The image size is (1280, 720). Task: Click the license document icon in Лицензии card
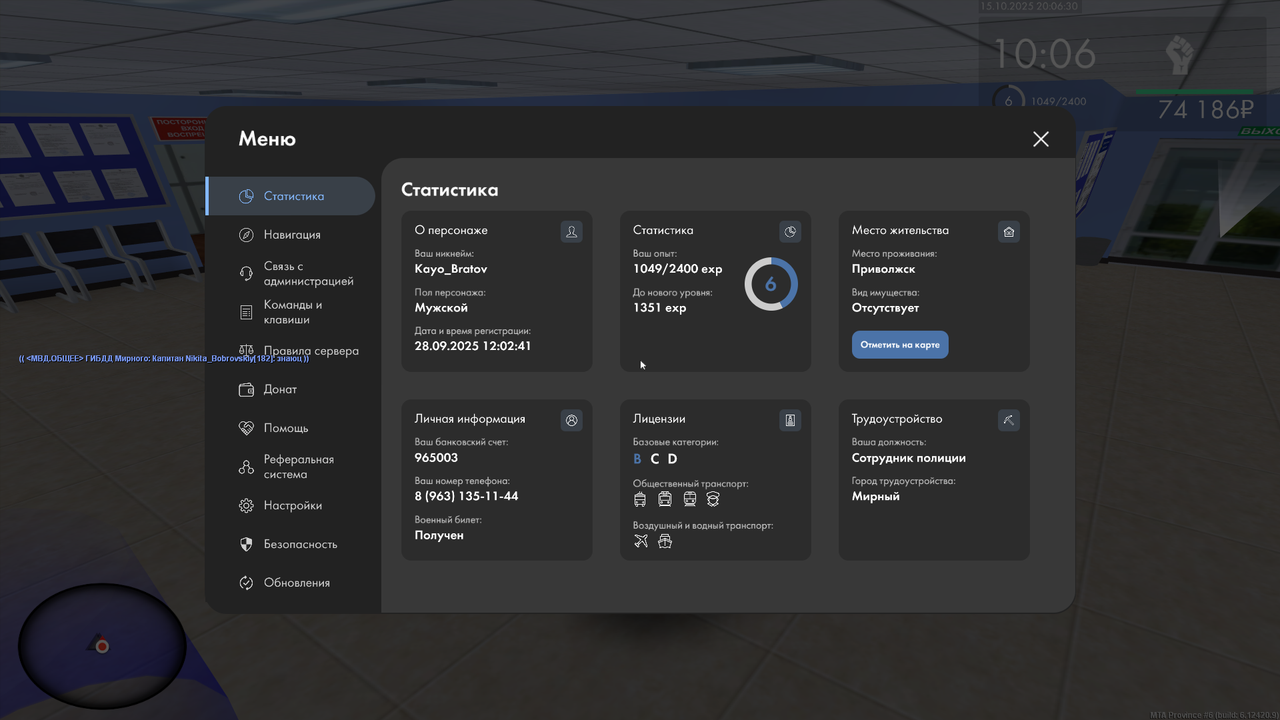coord(790,420)
